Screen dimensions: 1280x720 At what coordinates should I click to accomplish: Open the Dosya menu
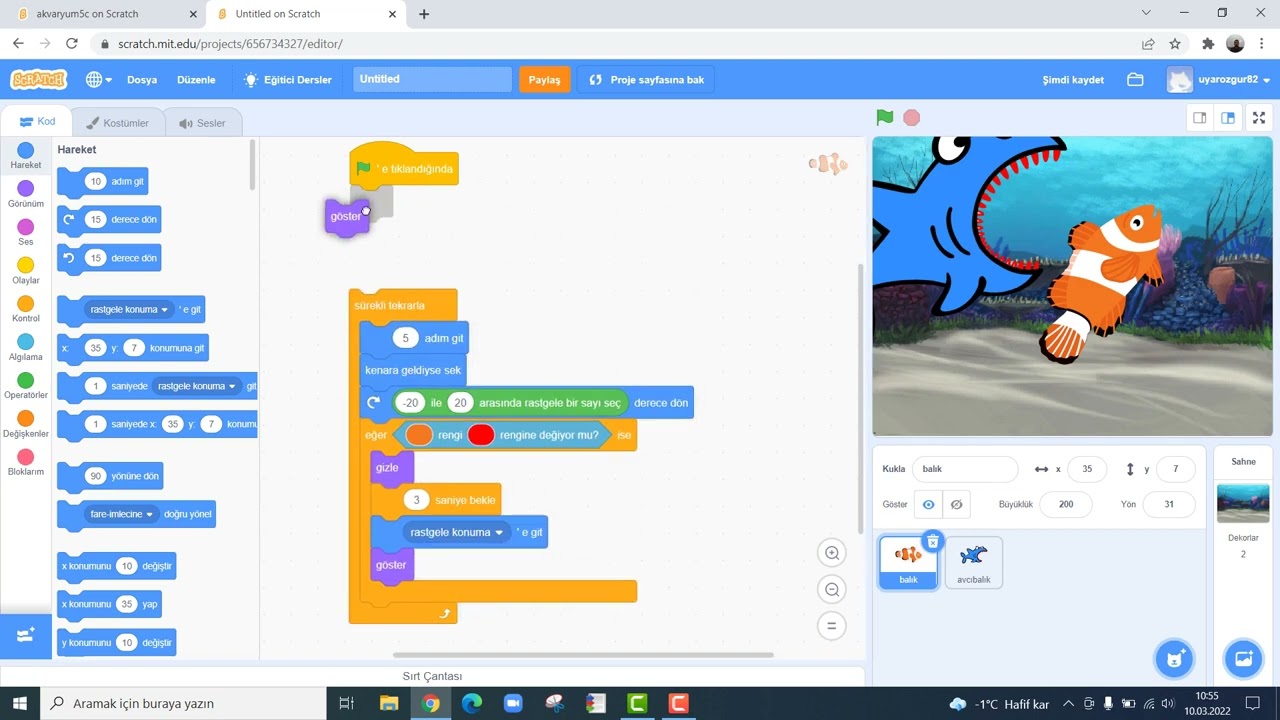point(142,80)
